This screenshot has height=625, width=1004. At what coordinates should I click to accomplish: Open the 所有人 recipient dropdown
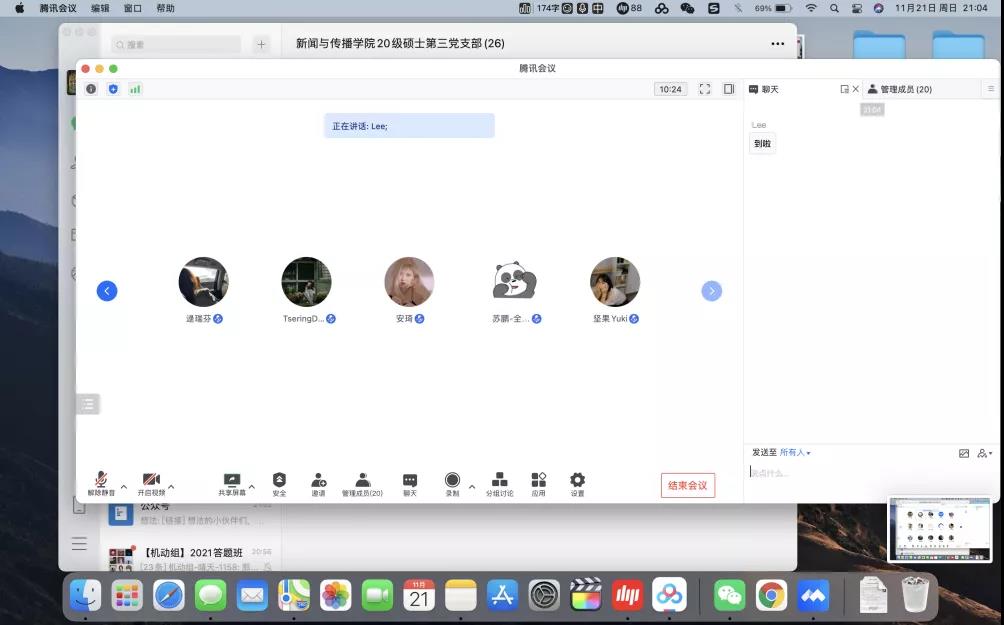coord(795,453)
